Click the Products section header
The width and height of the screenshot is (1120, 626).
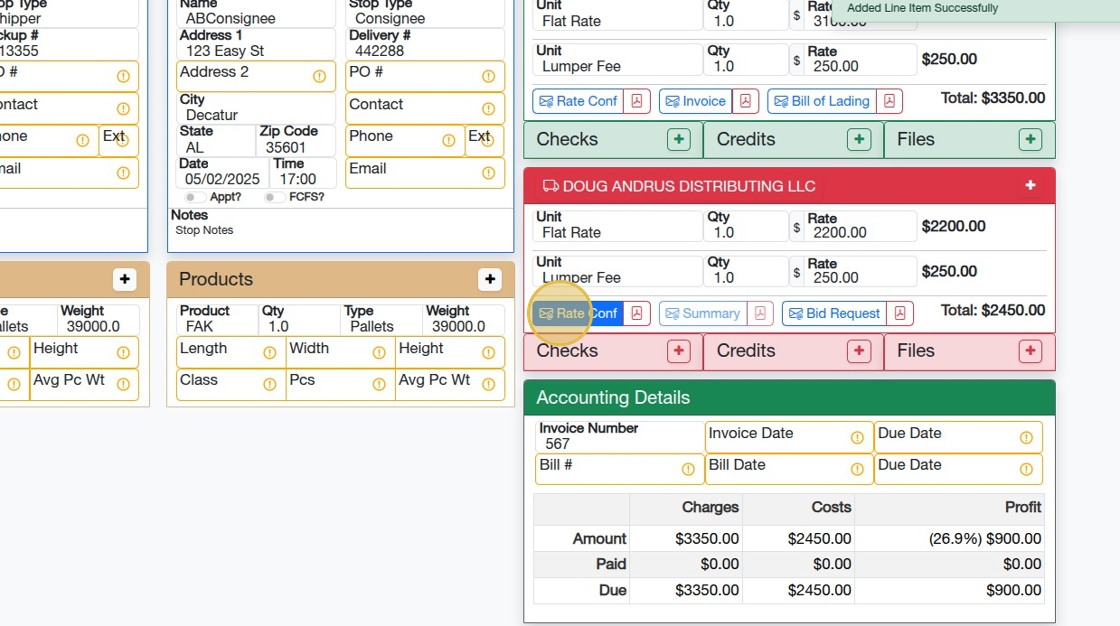click(340, 279)
